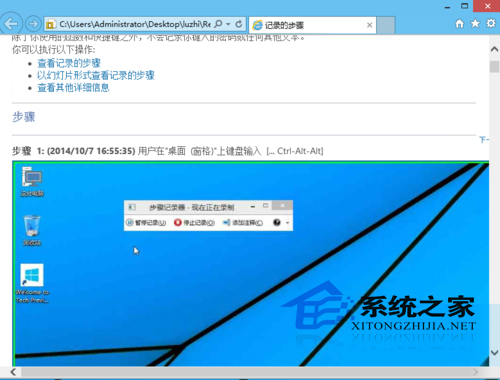This screenshot has width=500, height=380.
Task: Click vertical scrollbar down arrow
Action: pos(494,352)
